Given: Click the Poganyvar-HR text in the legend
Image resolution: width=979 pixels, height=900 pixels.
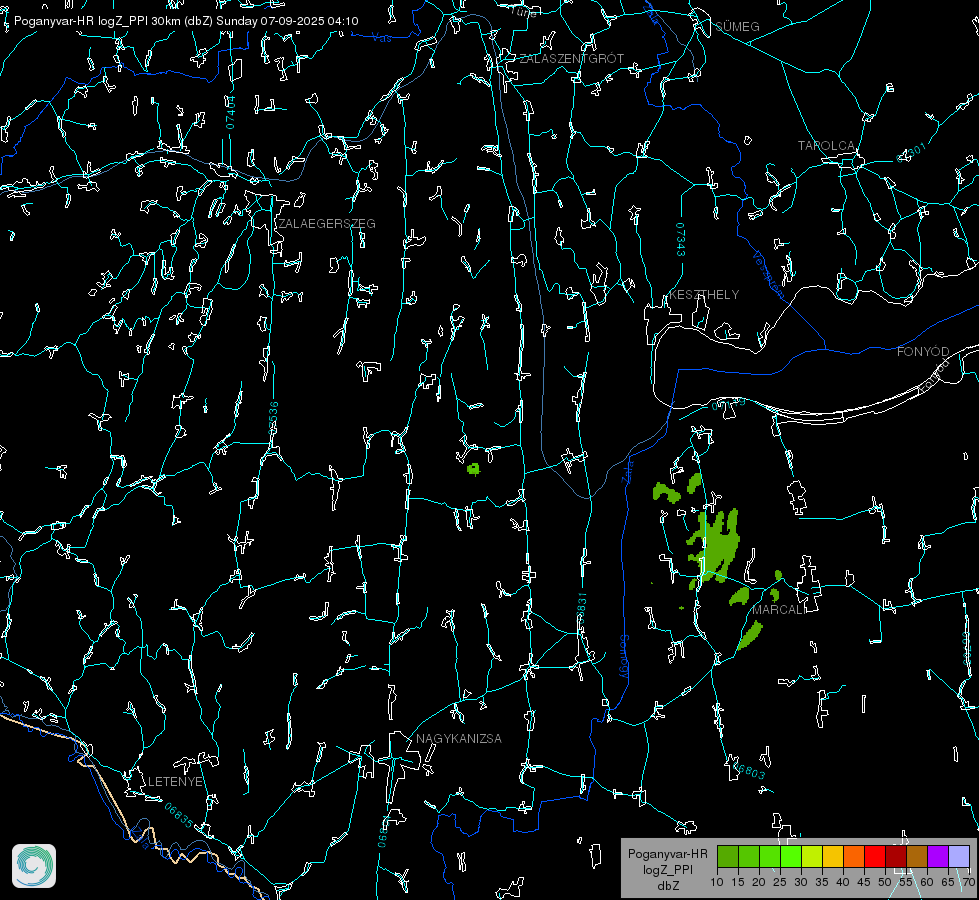Looking at the screenshot, I should click(x=667, y=854).
